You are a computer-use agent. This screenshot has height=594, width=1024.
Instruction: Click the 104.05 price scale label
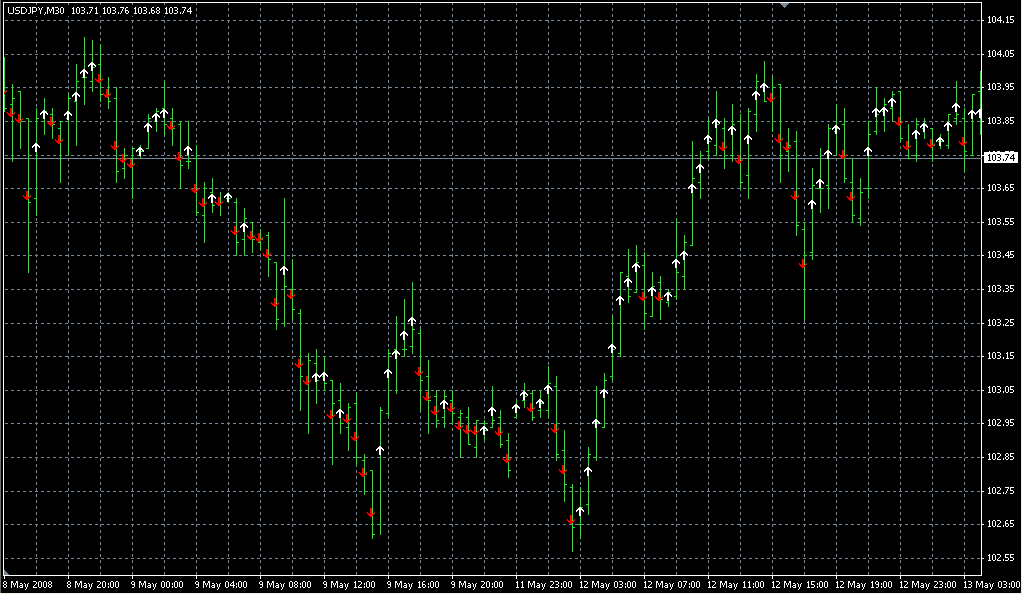coord(1000,54)
